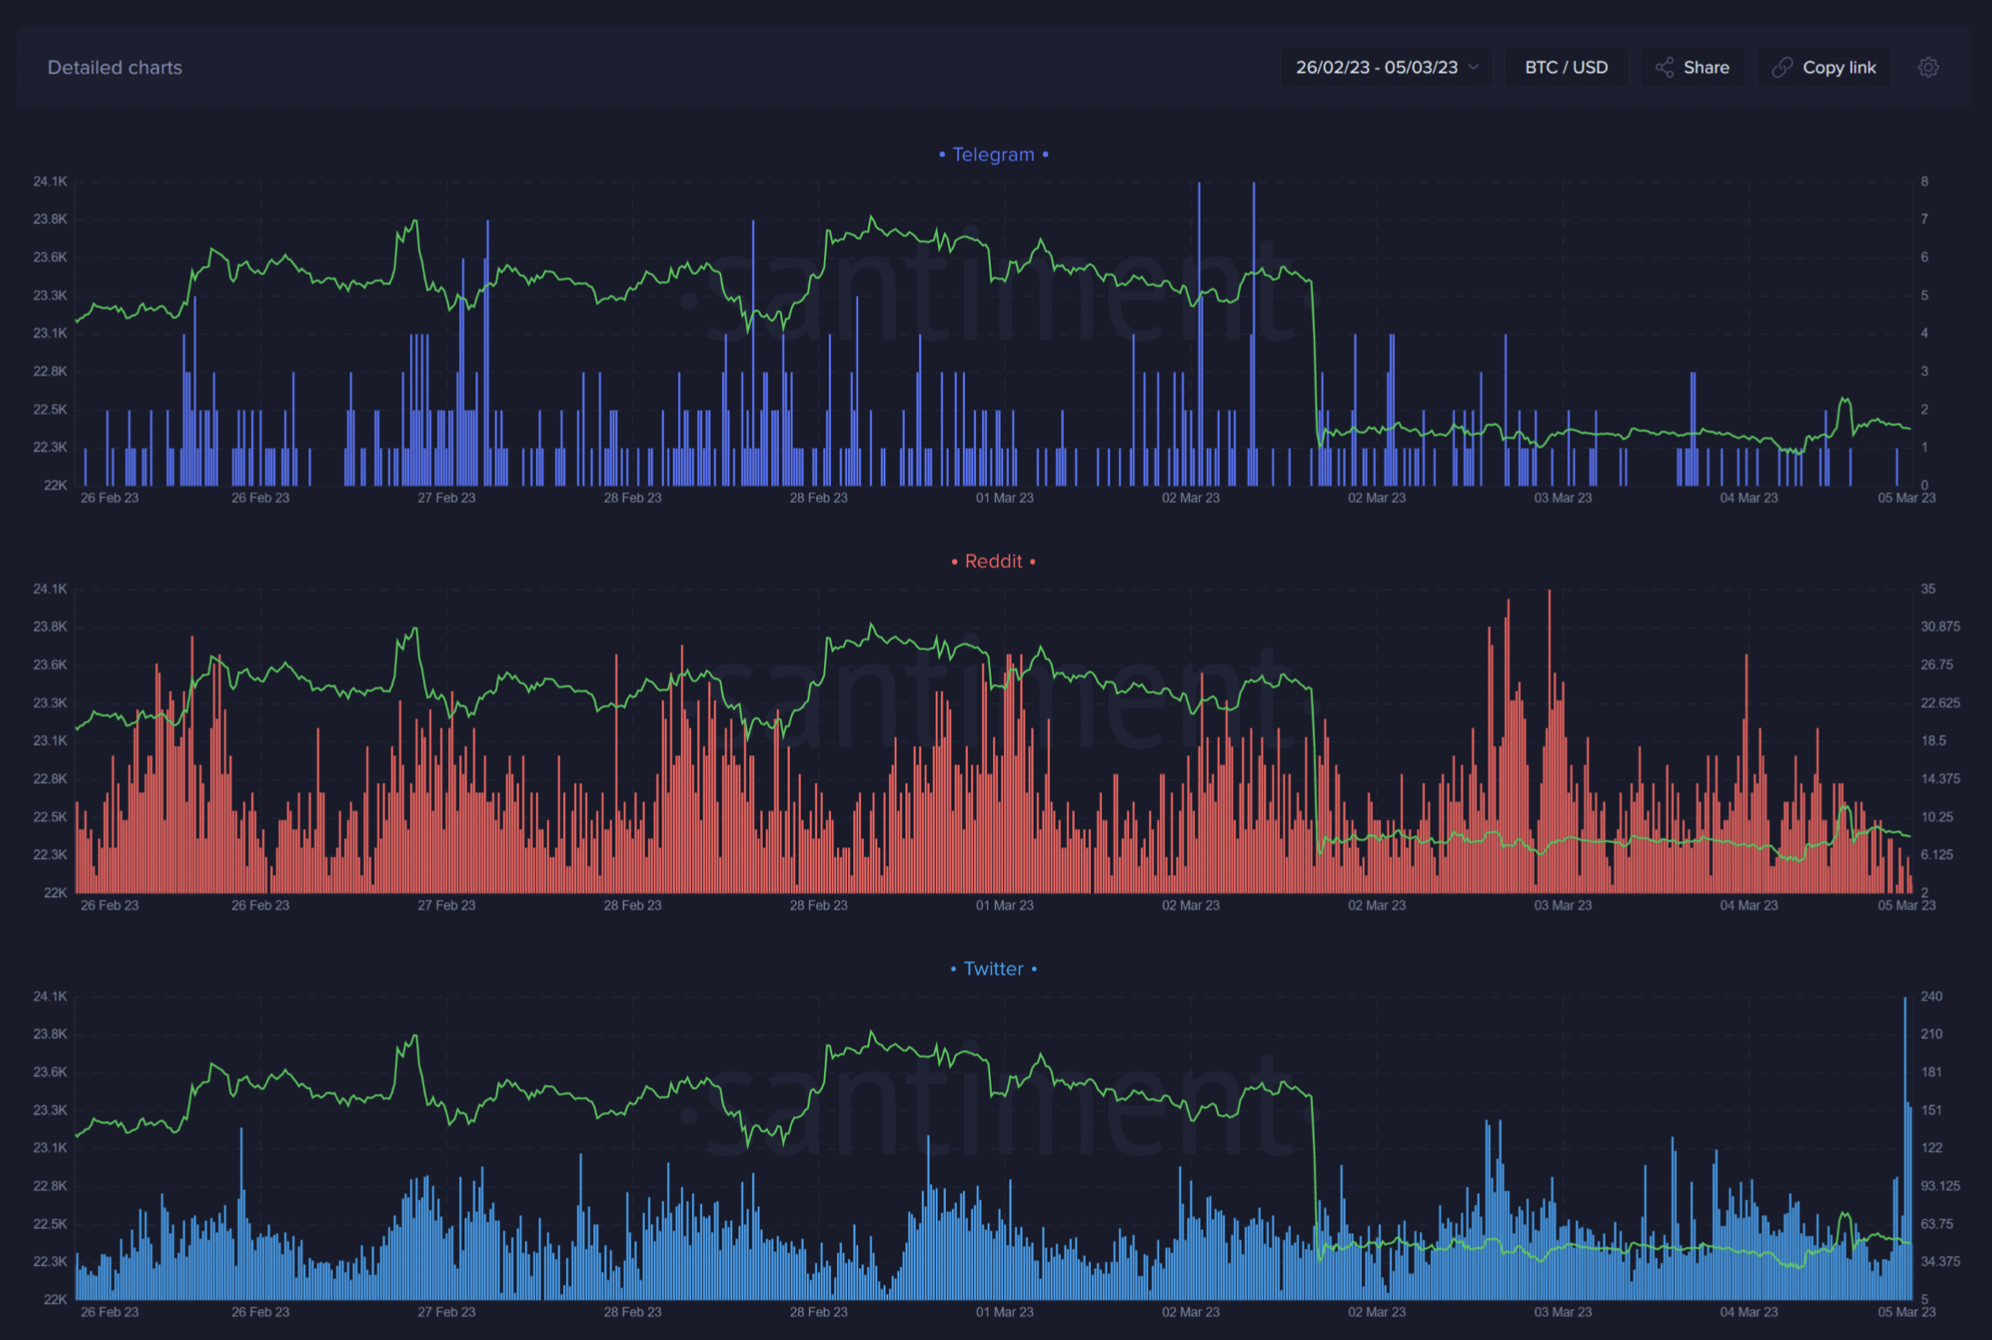
Task: Click the 10.25 value on Reddit right axis
Action: [1937, 817]
